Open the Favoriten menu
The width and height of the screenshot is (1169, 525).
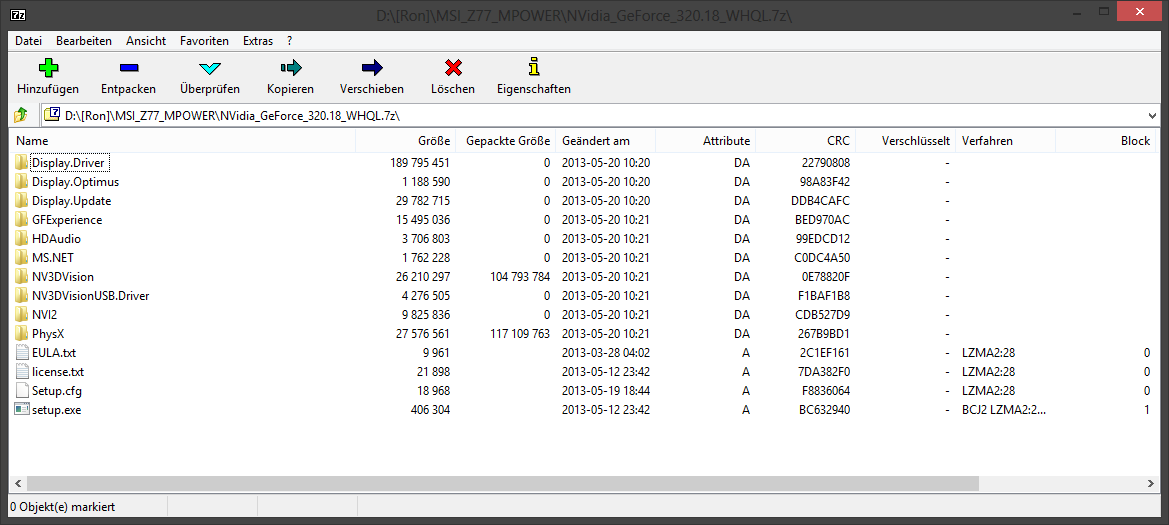(x=204, y=41)
